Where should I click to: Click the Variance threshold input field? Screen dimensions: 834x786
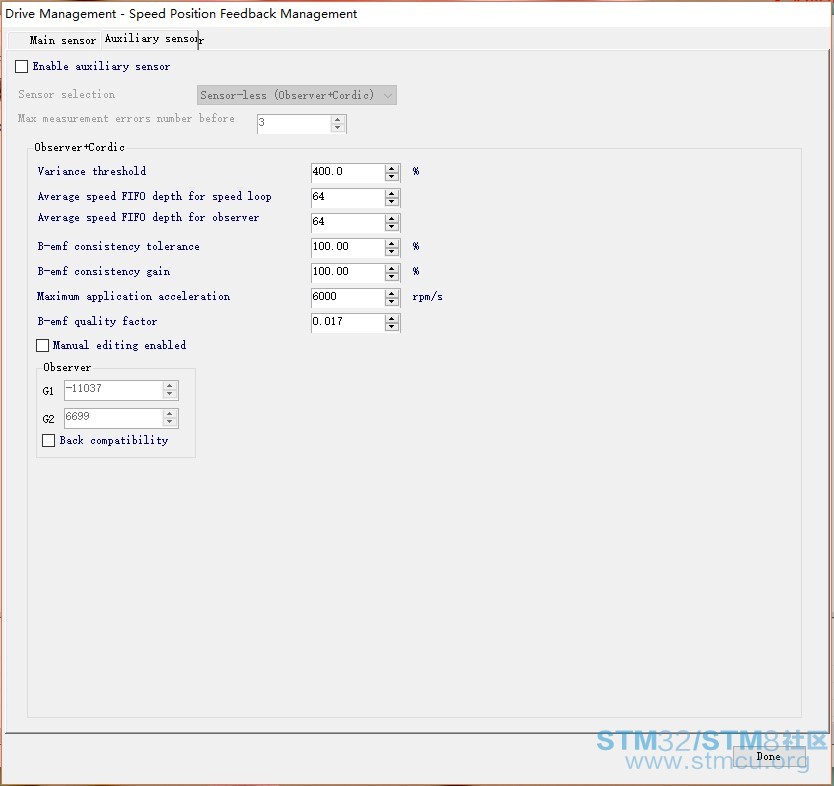(x=347, y=172)
